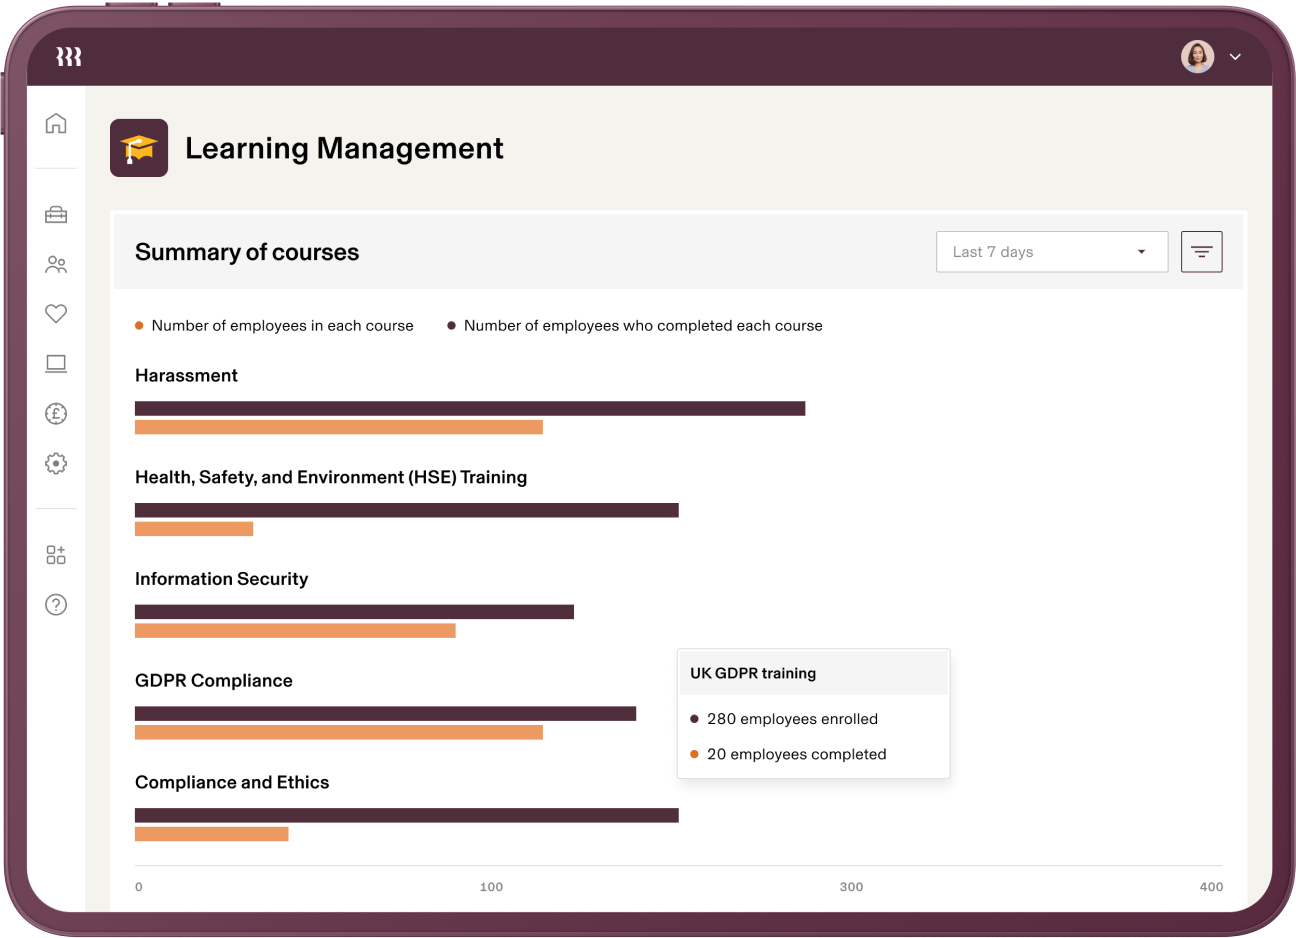This screenshot has width=1296, height=938.
Task: Click the HSE Training enrolled dark bar
Action: click(407, 510)
